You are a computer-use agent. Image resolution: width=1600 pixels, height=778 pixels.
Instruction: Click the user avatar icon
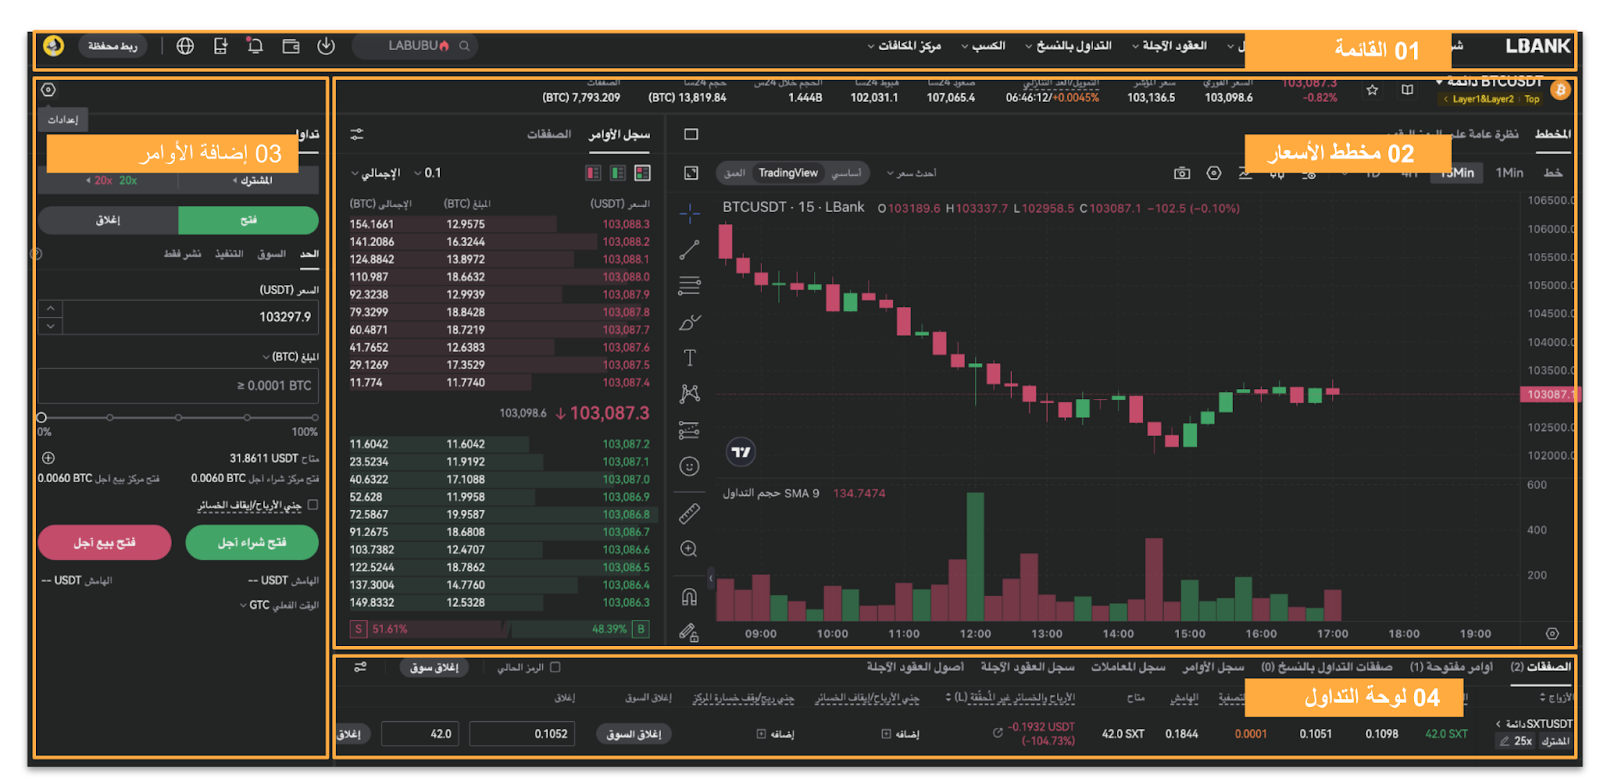click(x=54, y=46)
